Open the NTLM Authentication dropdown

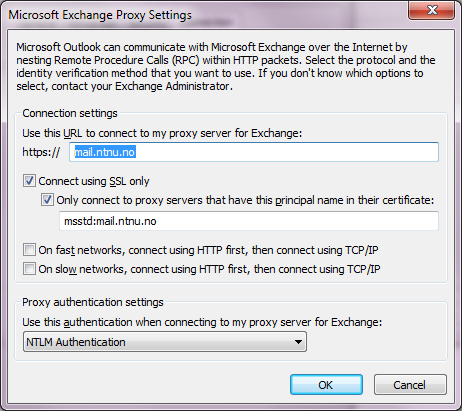point(165,342)
